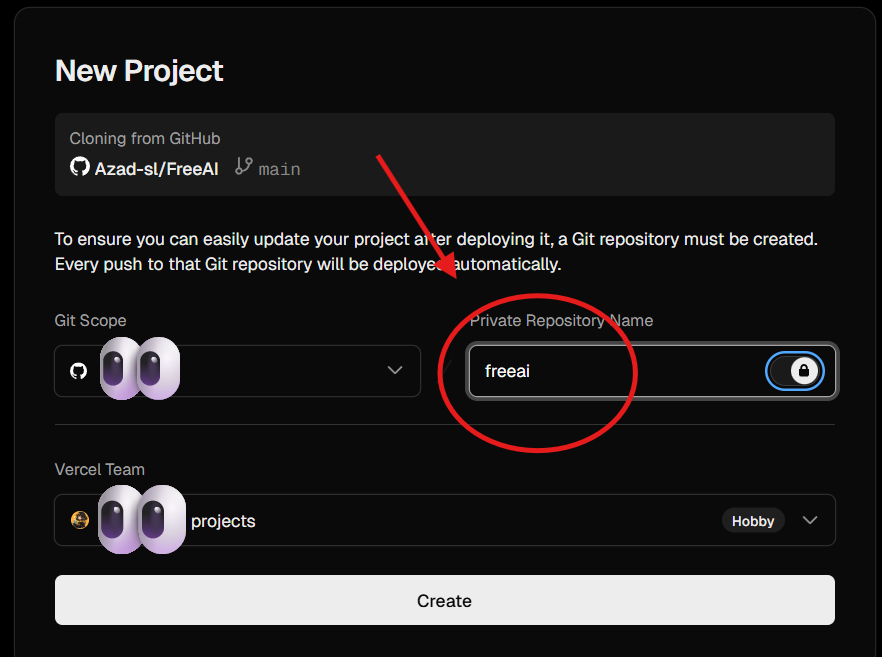Expand the Git Scope dropdown chevron
882x657 pixels.
coord(395,370)
